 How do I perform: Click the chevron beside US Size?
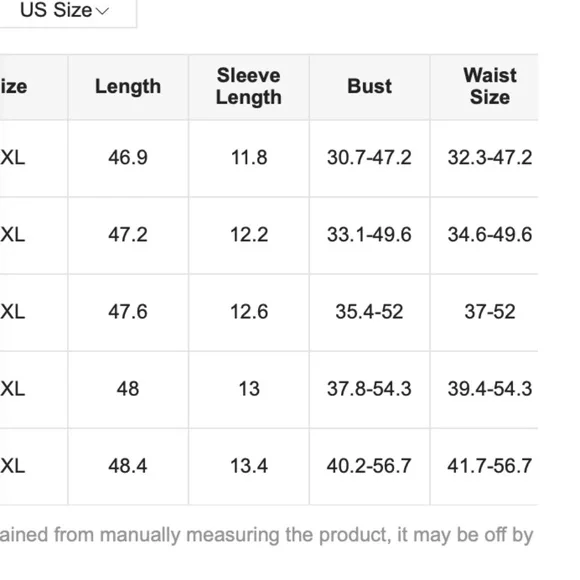click(102, 11)
